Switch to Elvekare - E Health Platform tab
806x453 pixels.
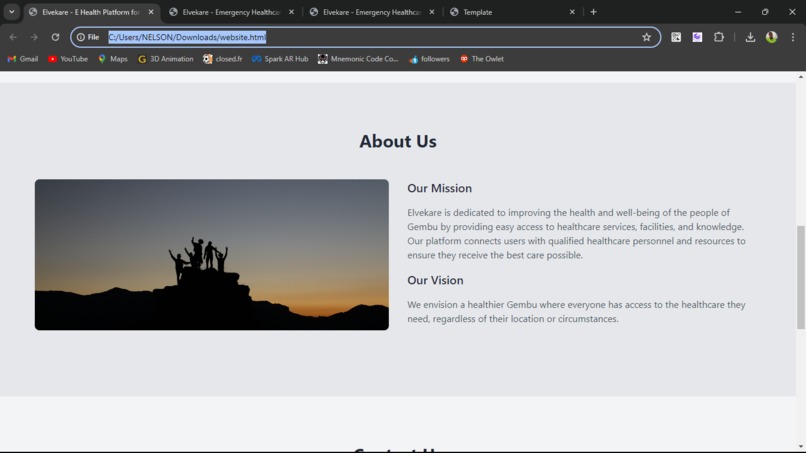click(x=91, y=12)
